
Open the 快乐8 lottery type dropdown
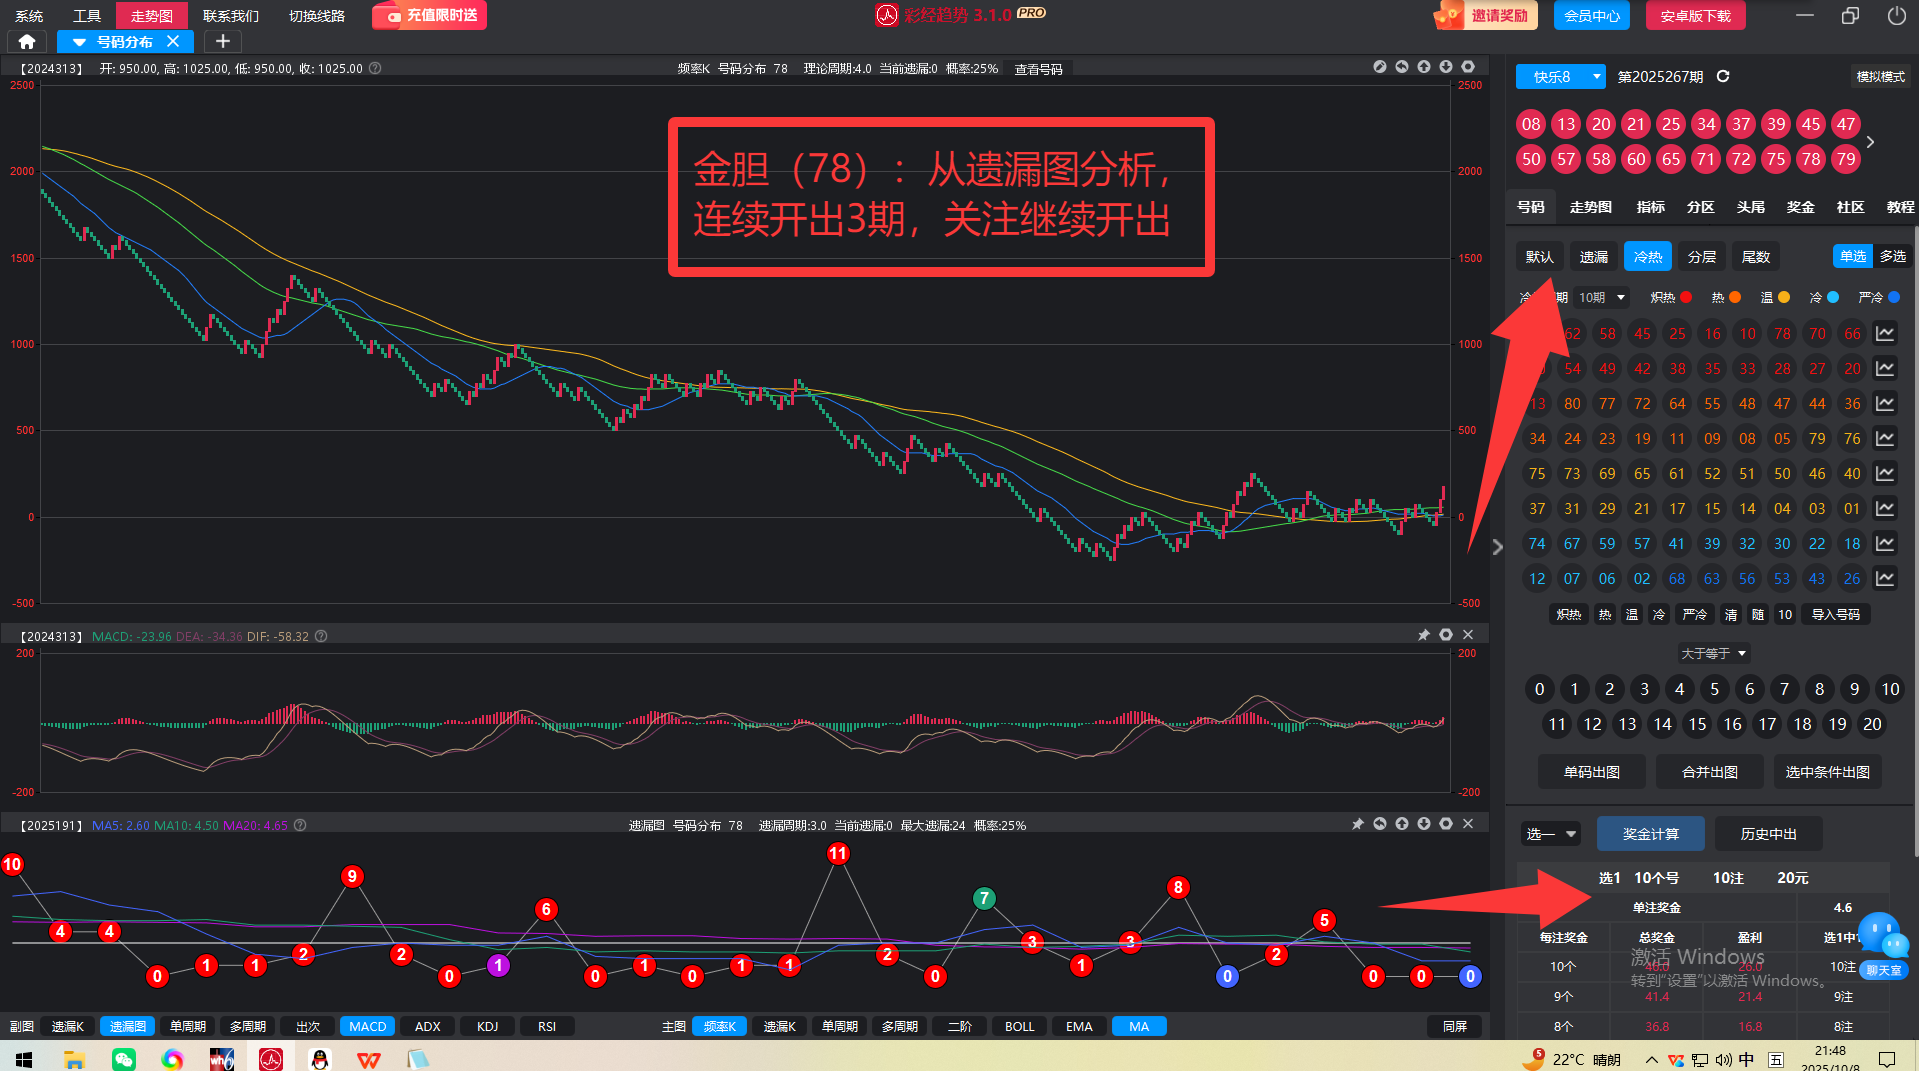click(x=1560, y=77)
